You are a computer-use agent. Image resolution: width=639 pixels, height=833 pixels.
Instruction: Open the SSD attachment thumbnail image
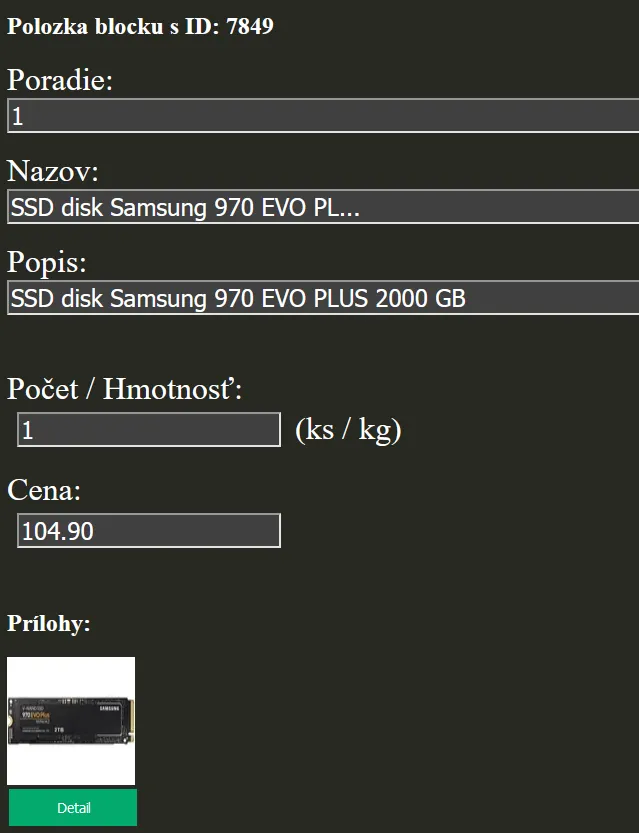tap(71, 720)
